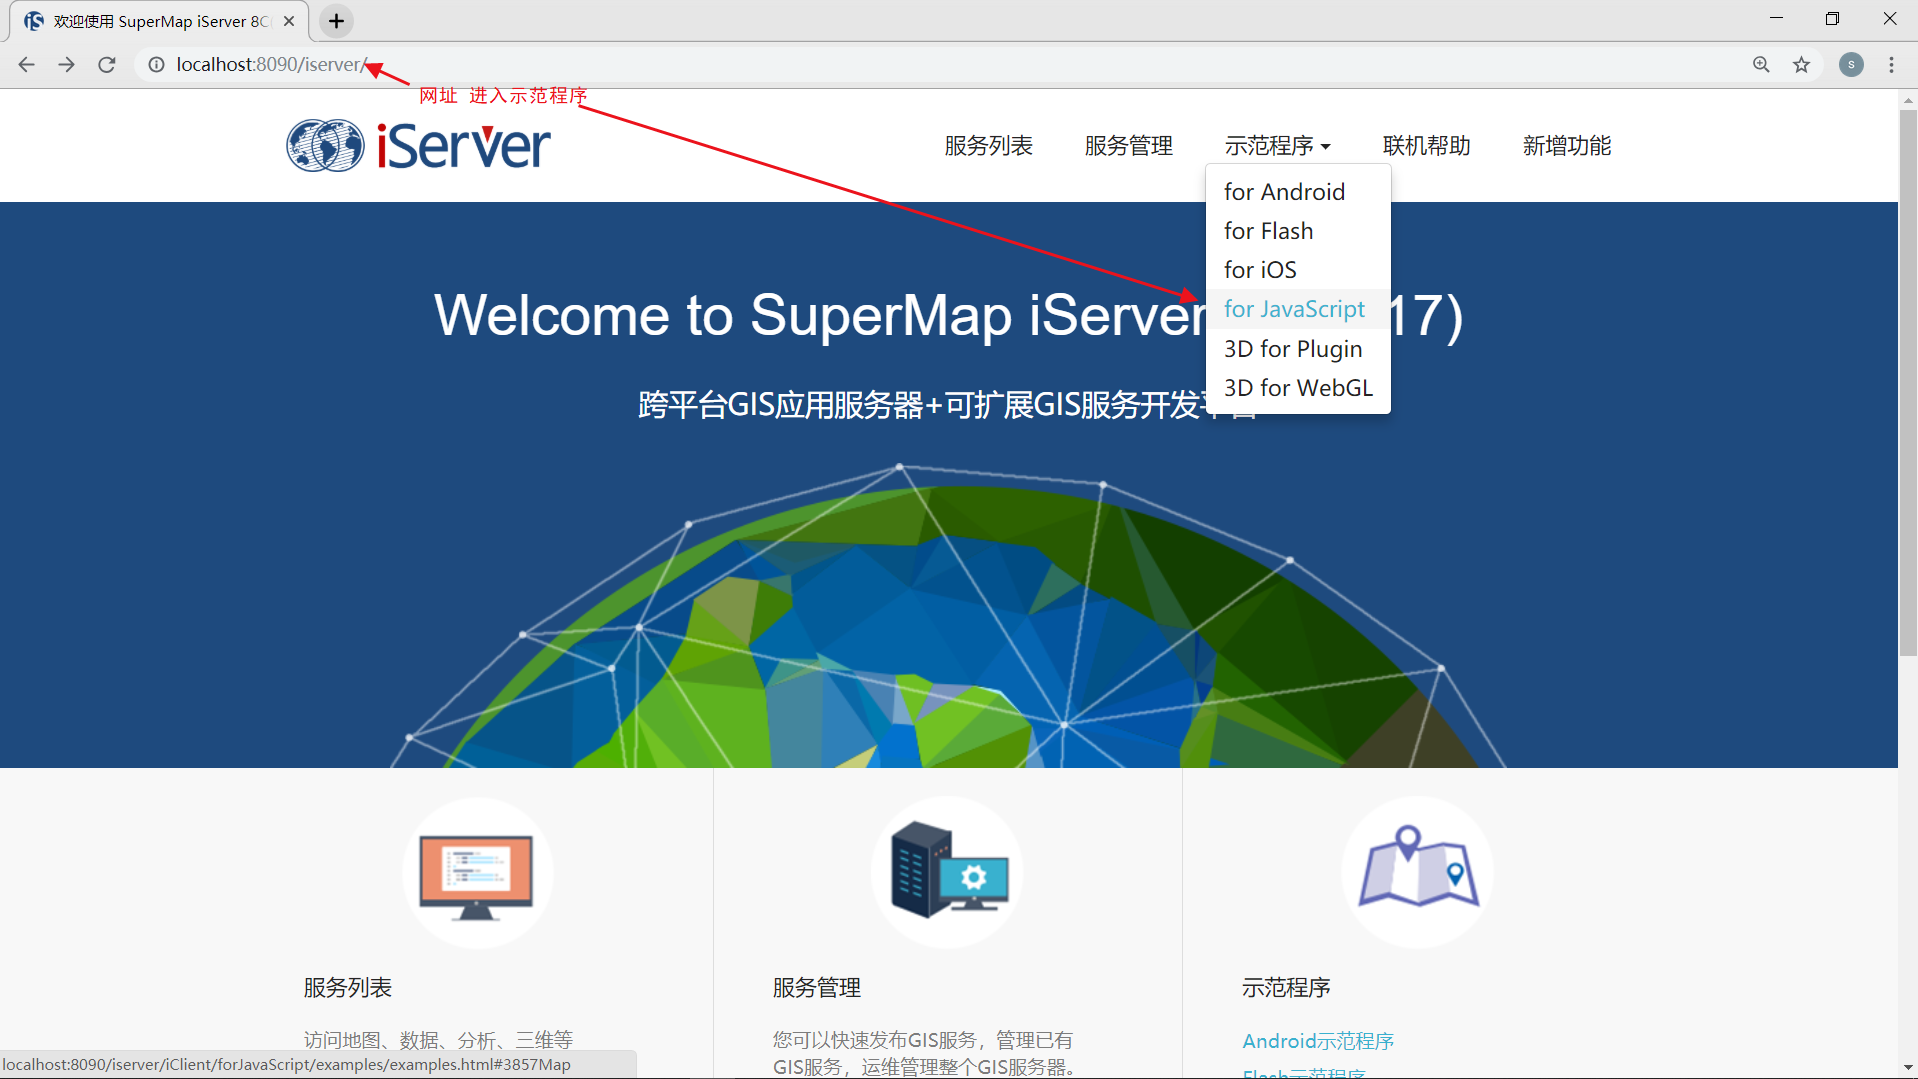Screen dimensions: 1918x1079
Task: Click the page info icon in address bar
Action: (x=156, y=64)
